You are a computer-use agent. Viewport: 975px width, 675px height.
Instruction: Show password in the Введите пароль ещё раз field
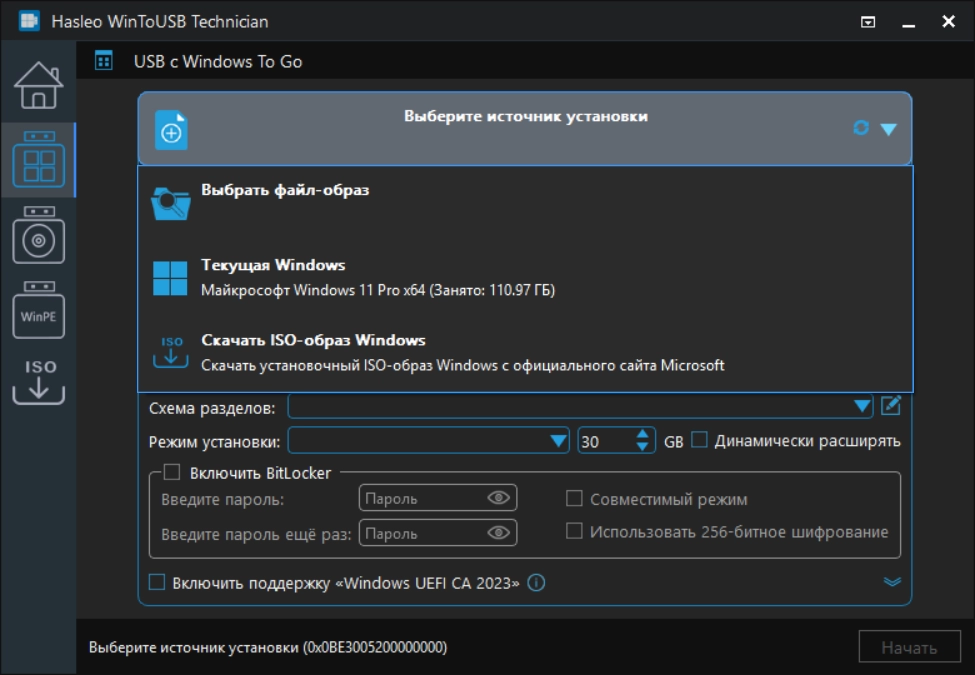[499, 533]
